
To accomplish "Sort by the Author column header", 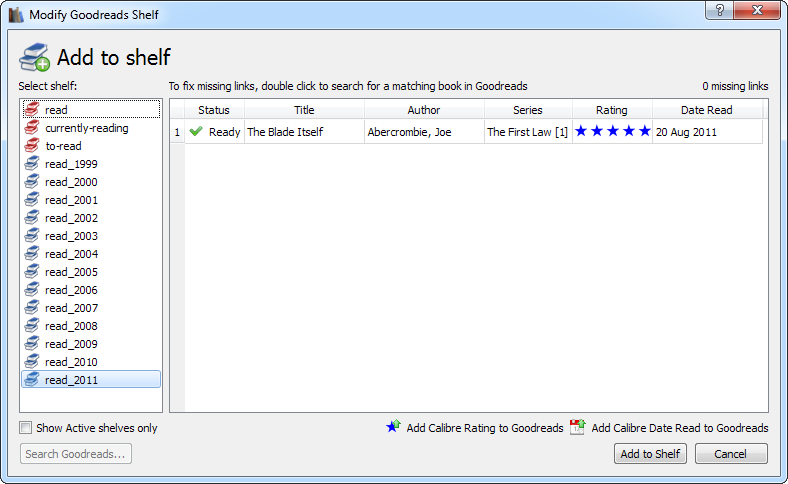I will pos(424,110).
